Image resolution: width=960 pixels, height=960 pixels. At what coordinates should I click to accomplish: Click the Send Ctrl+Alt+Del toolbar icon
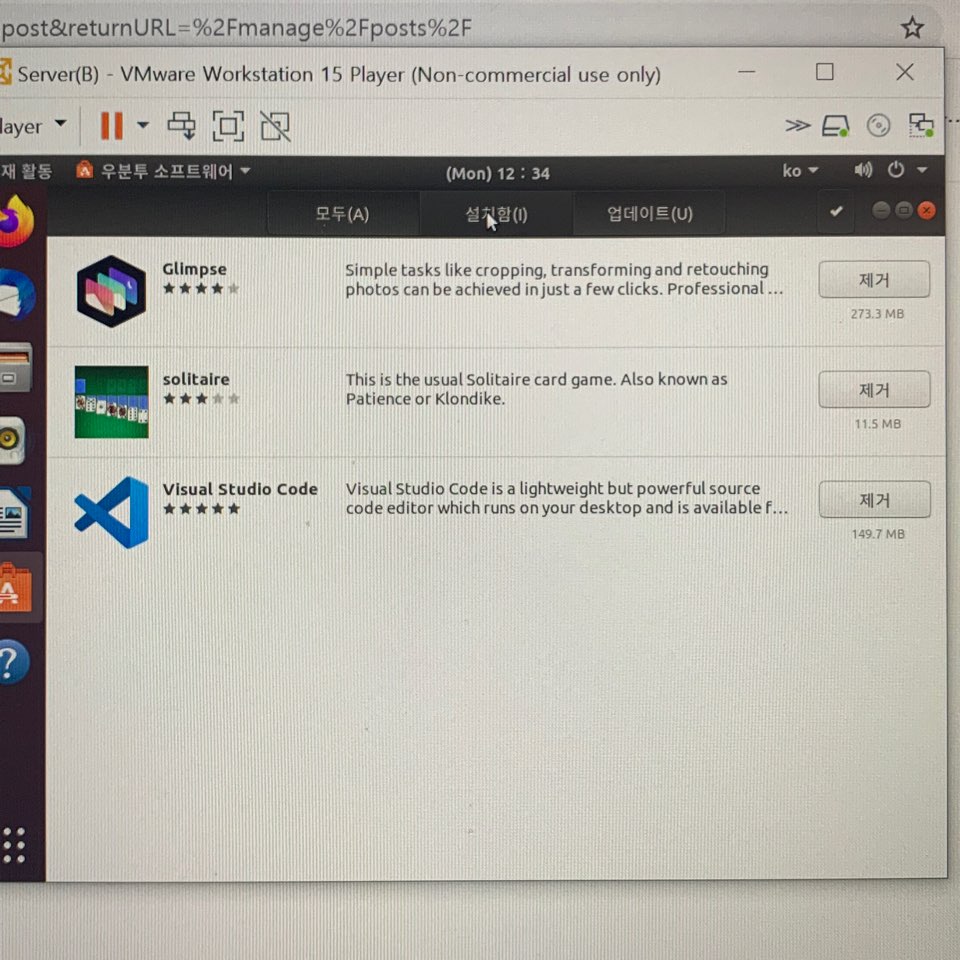coord(181,126)
